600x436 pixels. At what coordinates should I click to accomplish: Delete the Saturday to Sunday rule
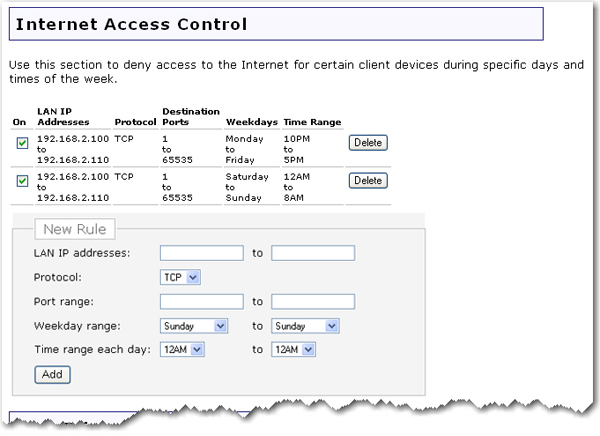(367, 181)
